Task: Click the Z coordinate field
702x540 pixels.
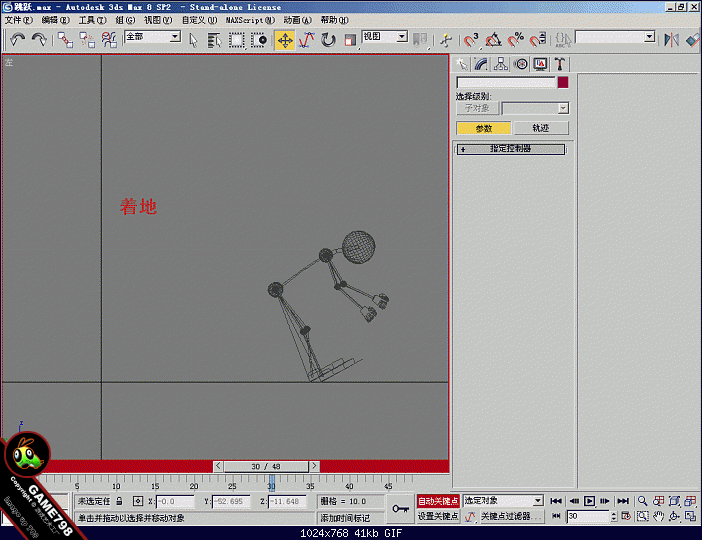Action: (x=287, y=501)
